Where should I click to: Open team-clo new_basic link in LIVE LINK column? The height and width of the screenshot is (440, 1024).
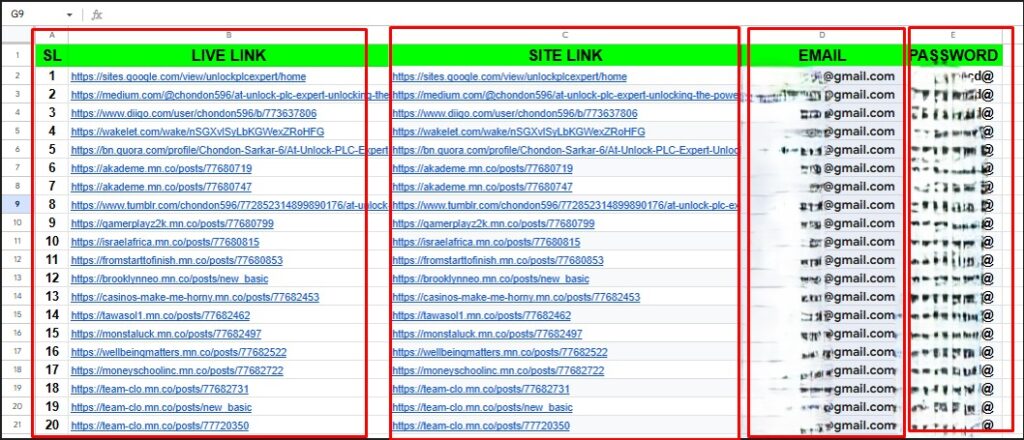point(161,407)
